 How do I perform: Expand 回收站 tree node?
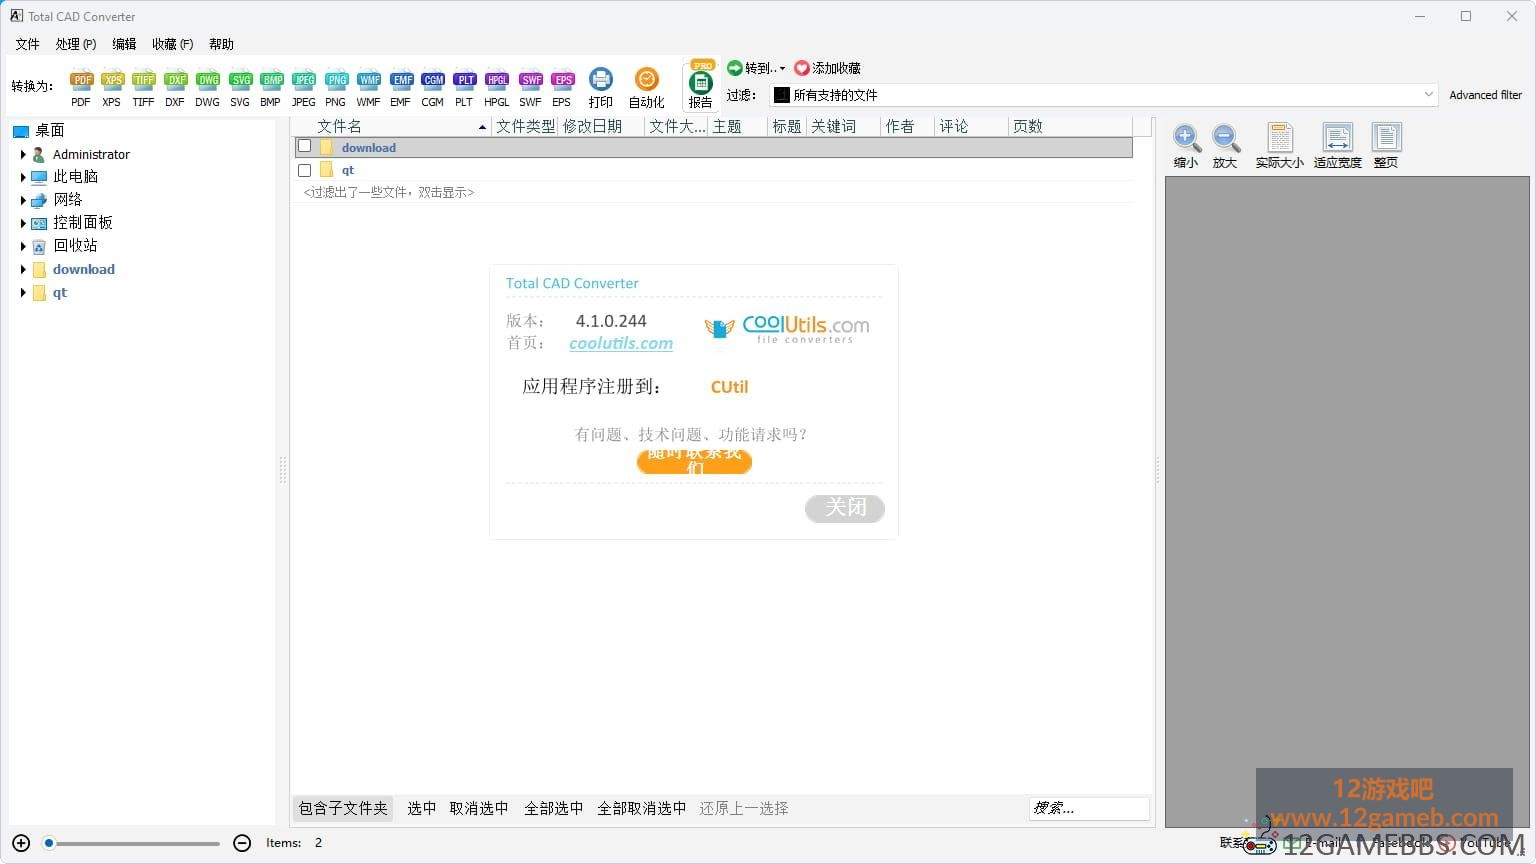(23, 246)
